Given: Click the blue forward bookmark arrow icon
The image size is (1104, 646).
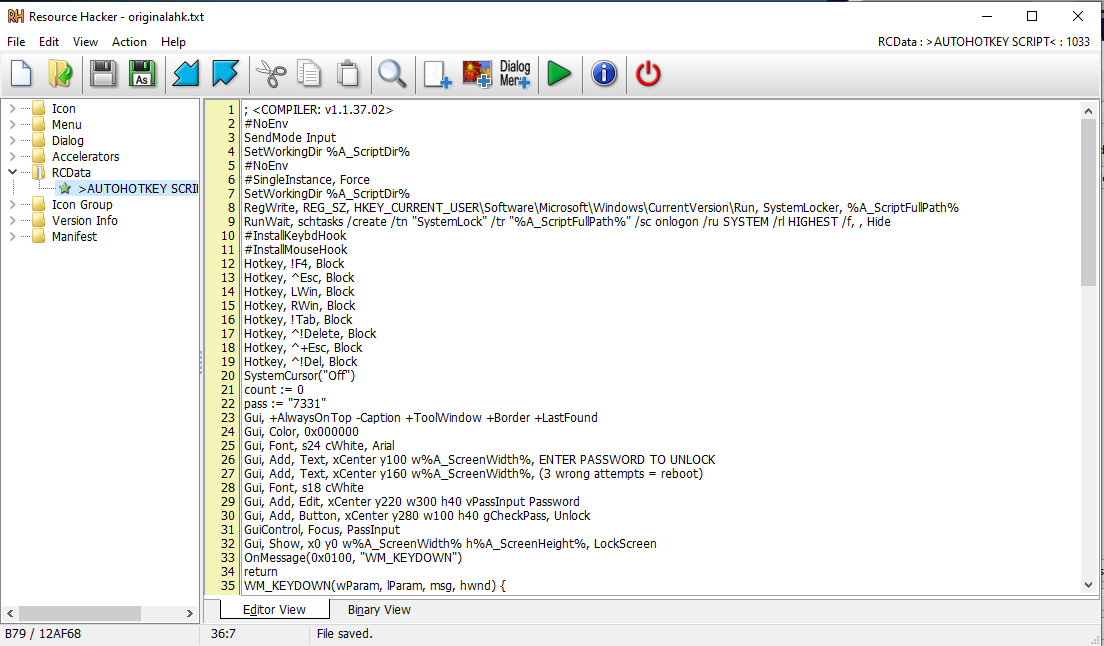Looking at the screenshot, I should pyautogui.click(x=225, y=74).
